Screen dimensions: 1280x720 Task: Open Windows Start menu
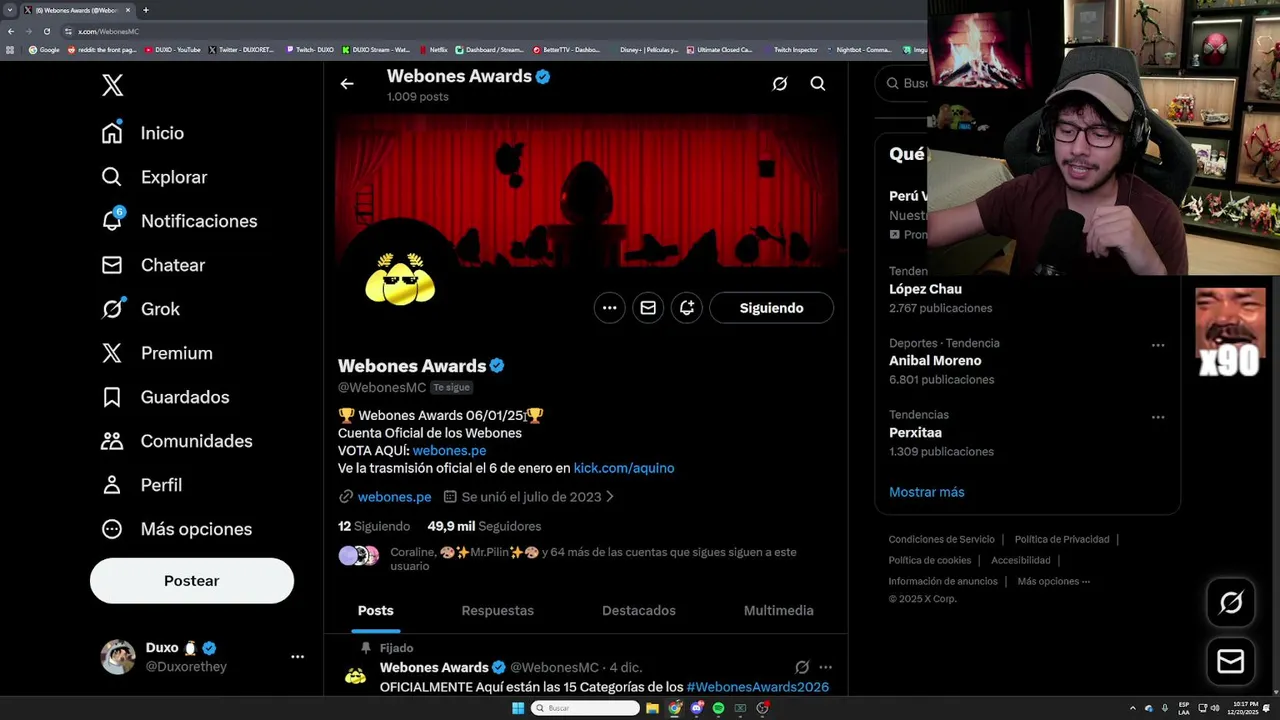coord(518,708)
